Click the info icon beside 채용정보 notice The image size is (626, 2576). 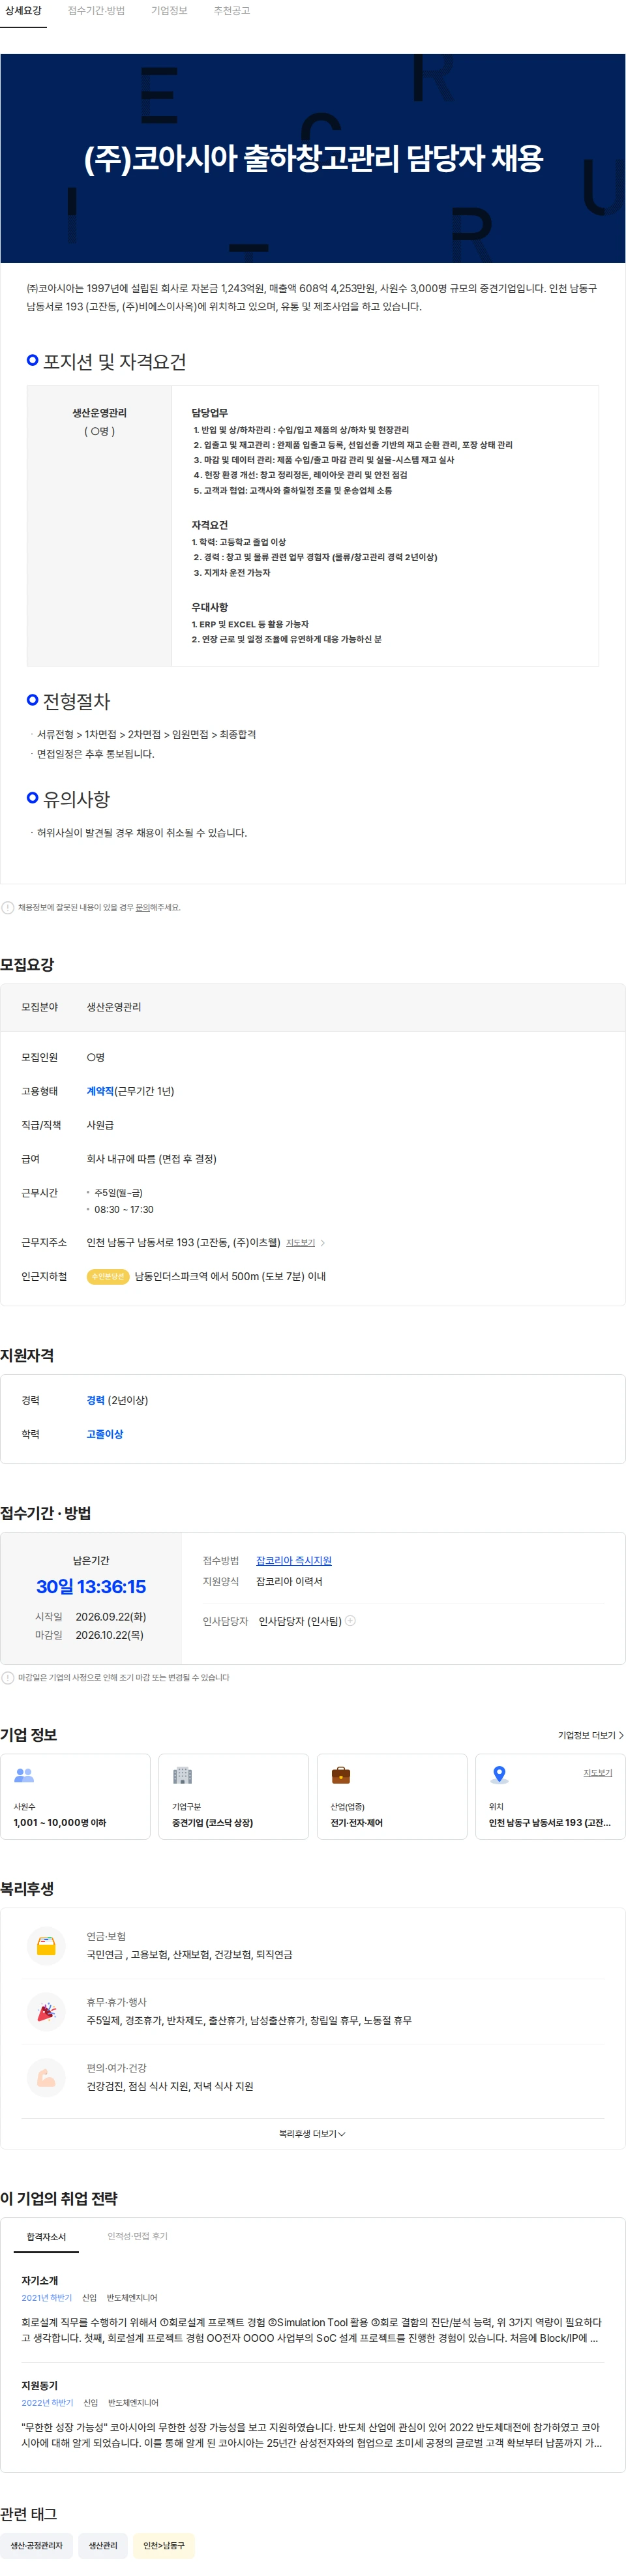[8, 907]
